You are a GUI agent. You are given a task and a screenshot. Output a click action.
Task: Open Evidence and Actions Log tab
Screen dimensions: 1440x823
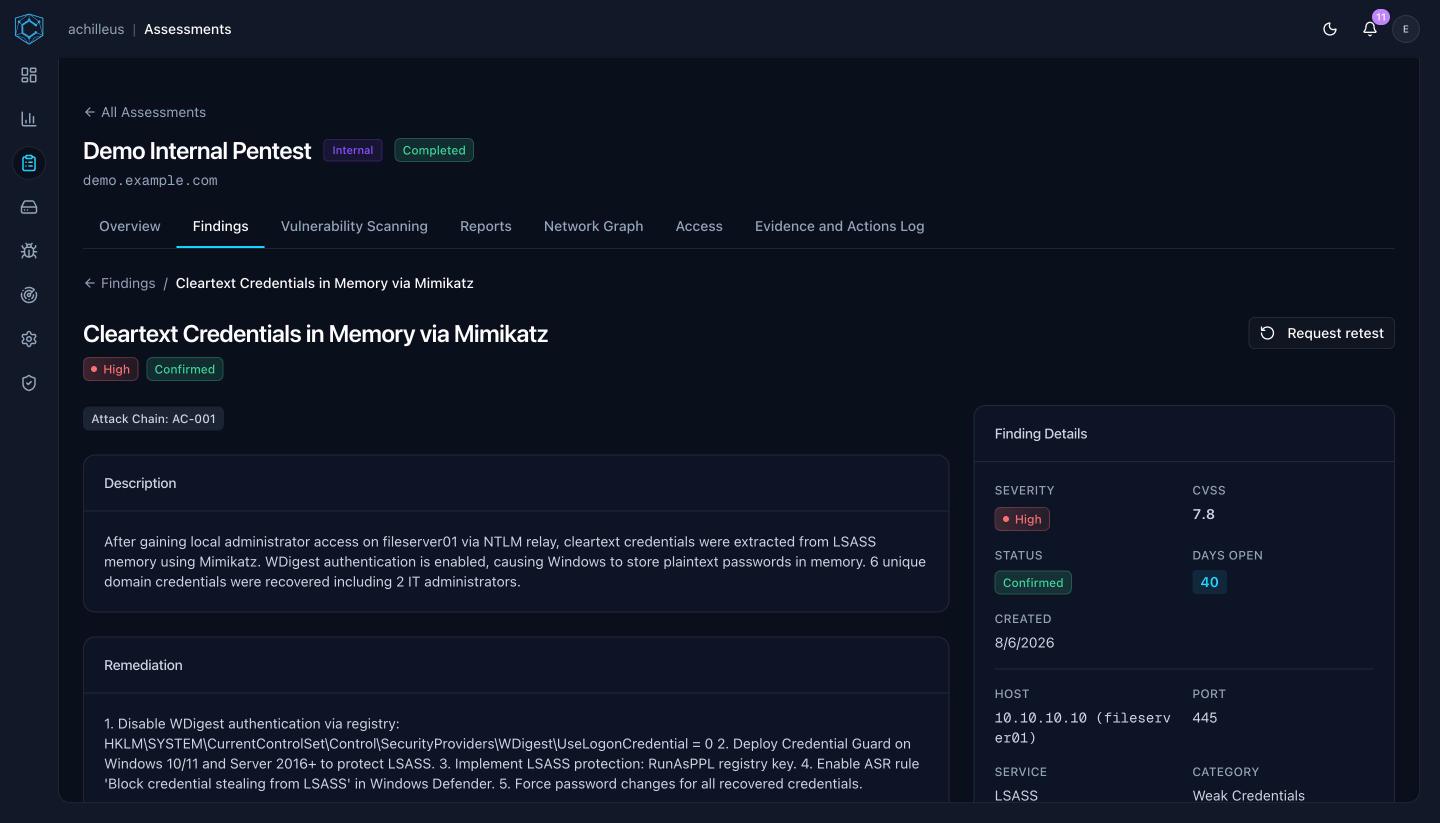(x=840, y=226)
